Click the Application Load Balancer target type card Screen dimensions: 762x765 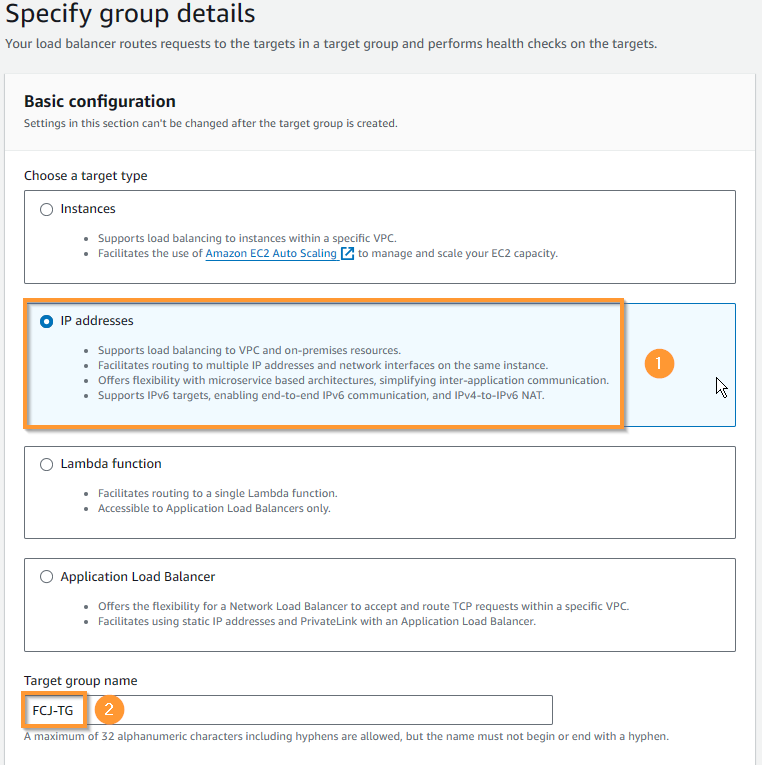pyautogui.click(x=380, y=605)
